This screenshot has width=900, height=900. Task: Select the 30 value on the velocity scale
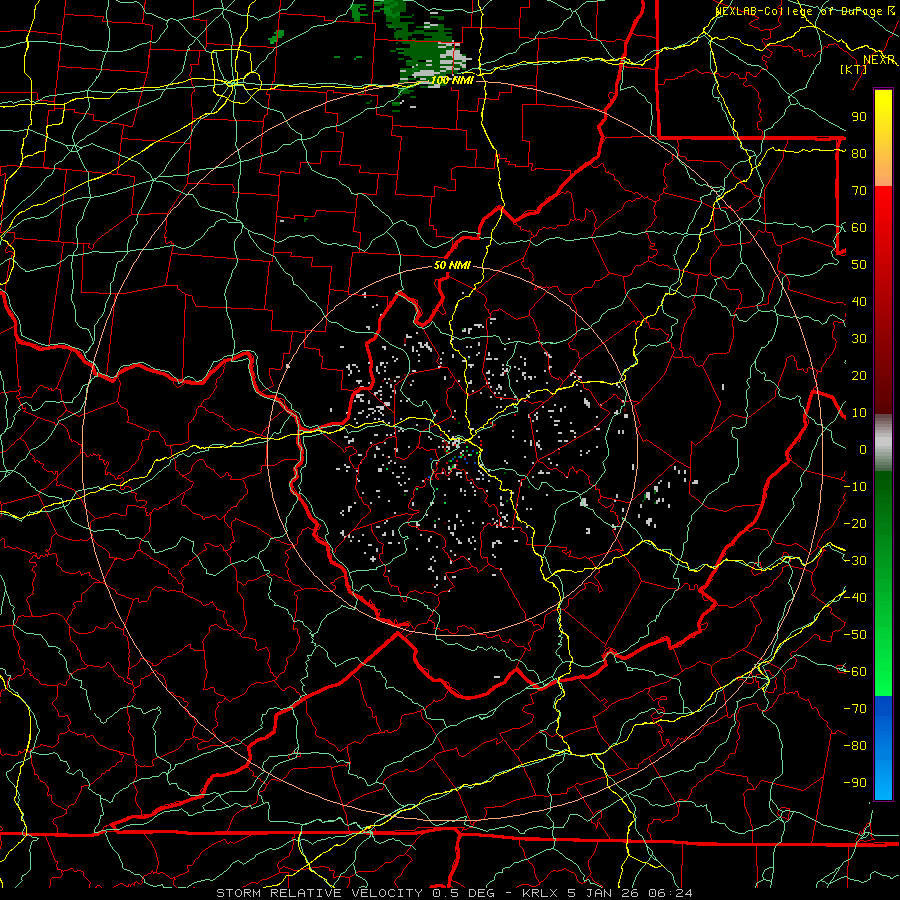coord(859,339)
